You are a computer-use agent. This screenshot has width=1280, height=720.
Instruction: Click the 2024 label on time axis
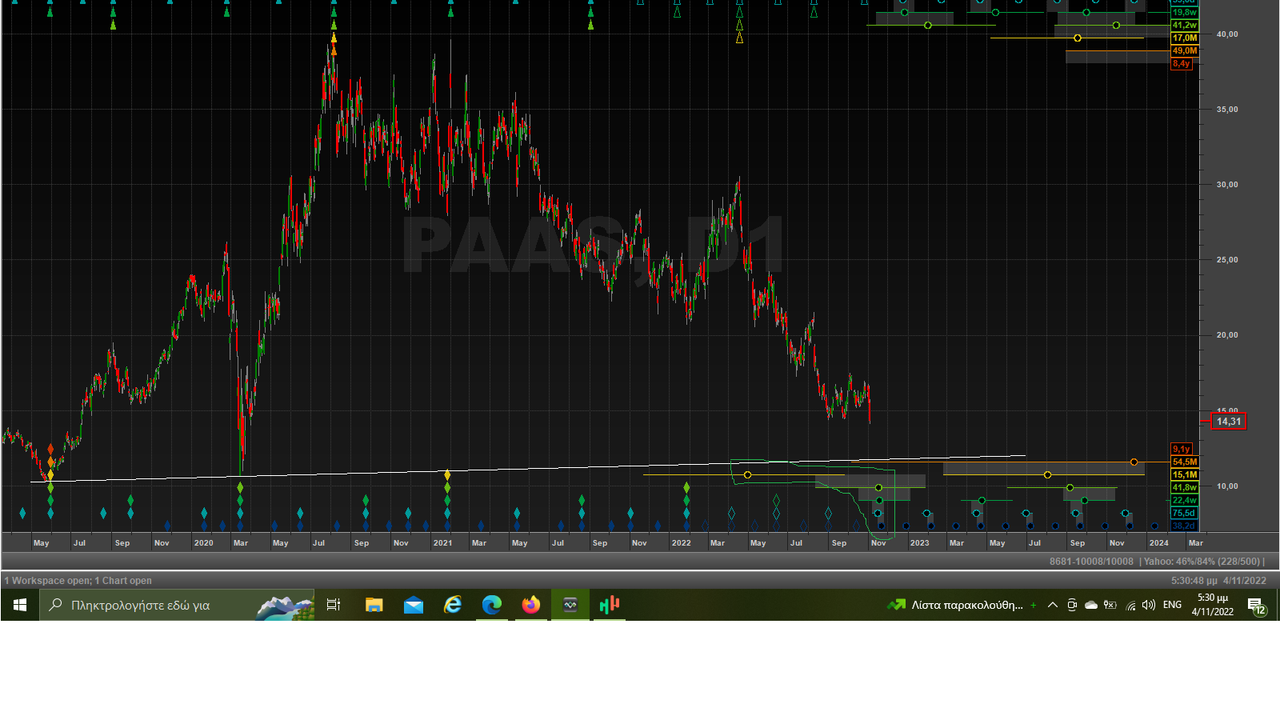(x=1158, y=543)
